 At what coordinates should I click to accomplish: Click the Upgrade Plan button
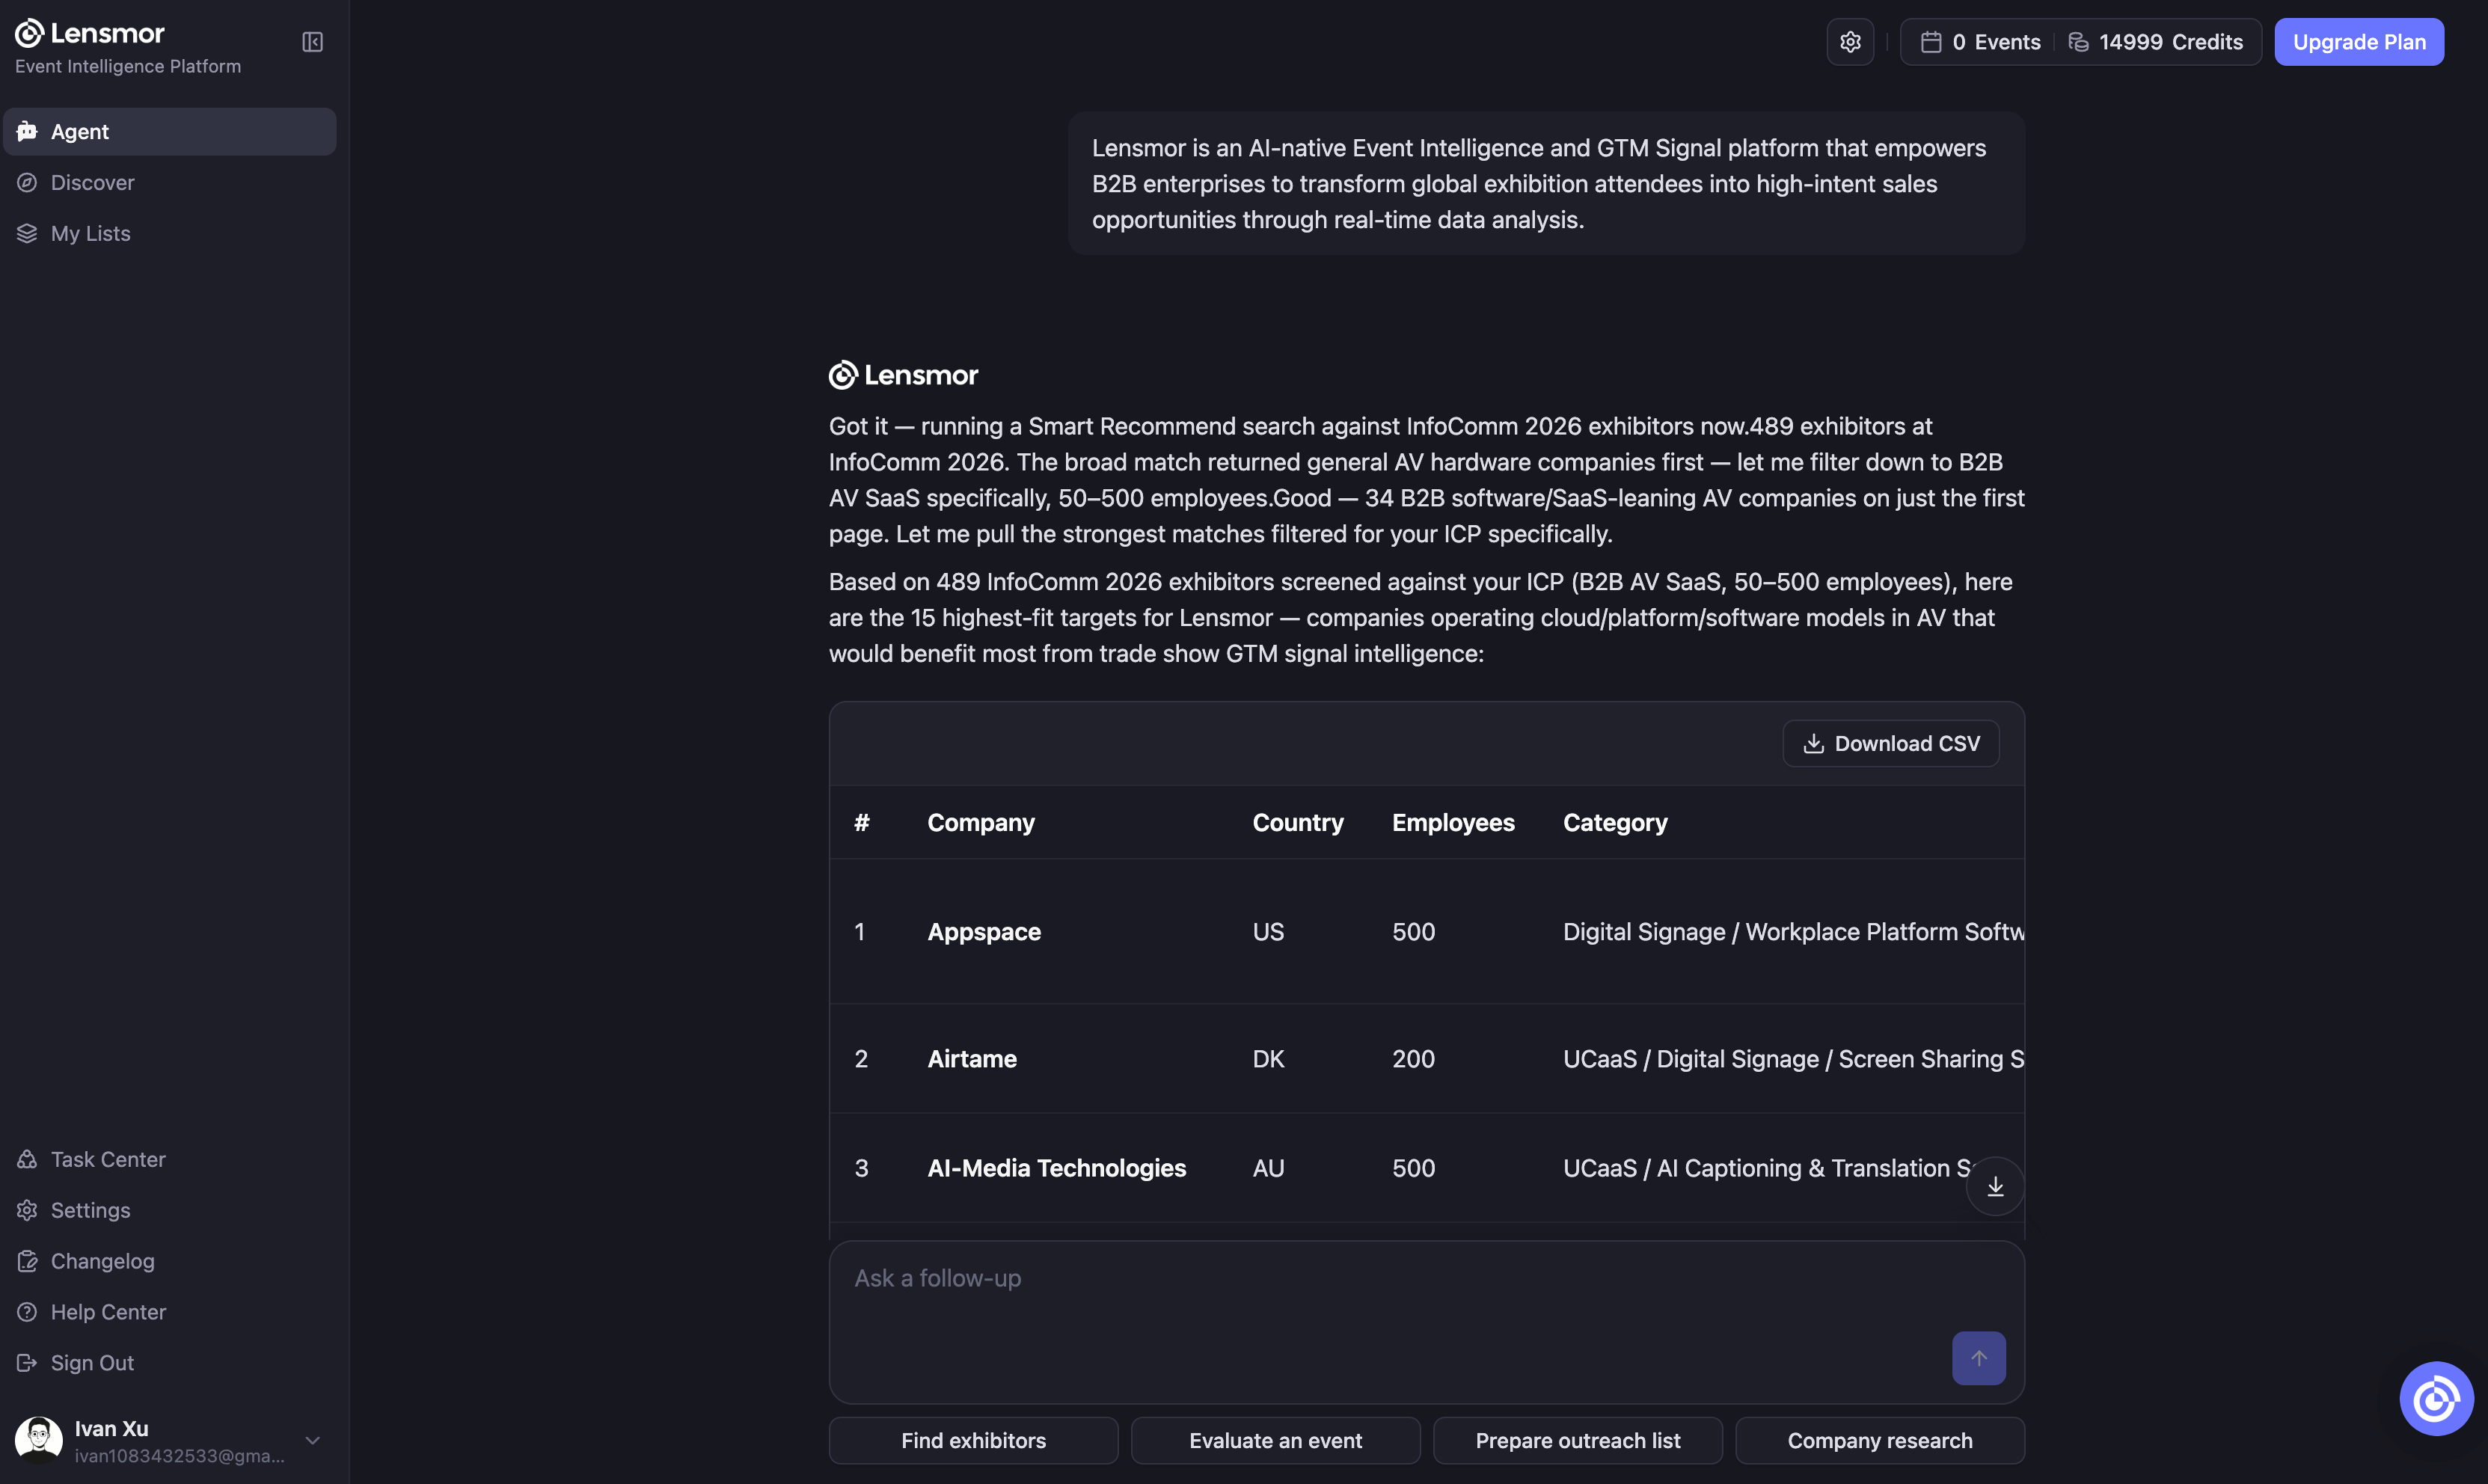pos(2359,42)
